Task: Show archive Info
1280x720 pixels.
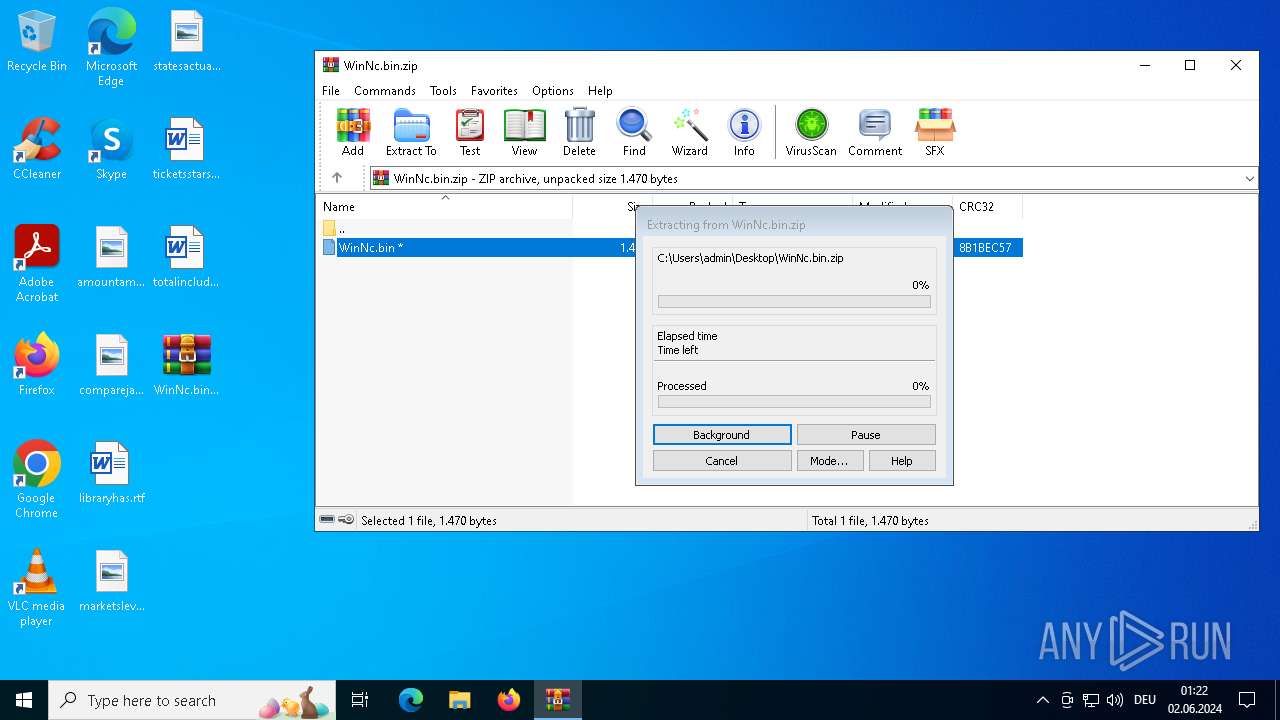Action: tap(744, 133)
